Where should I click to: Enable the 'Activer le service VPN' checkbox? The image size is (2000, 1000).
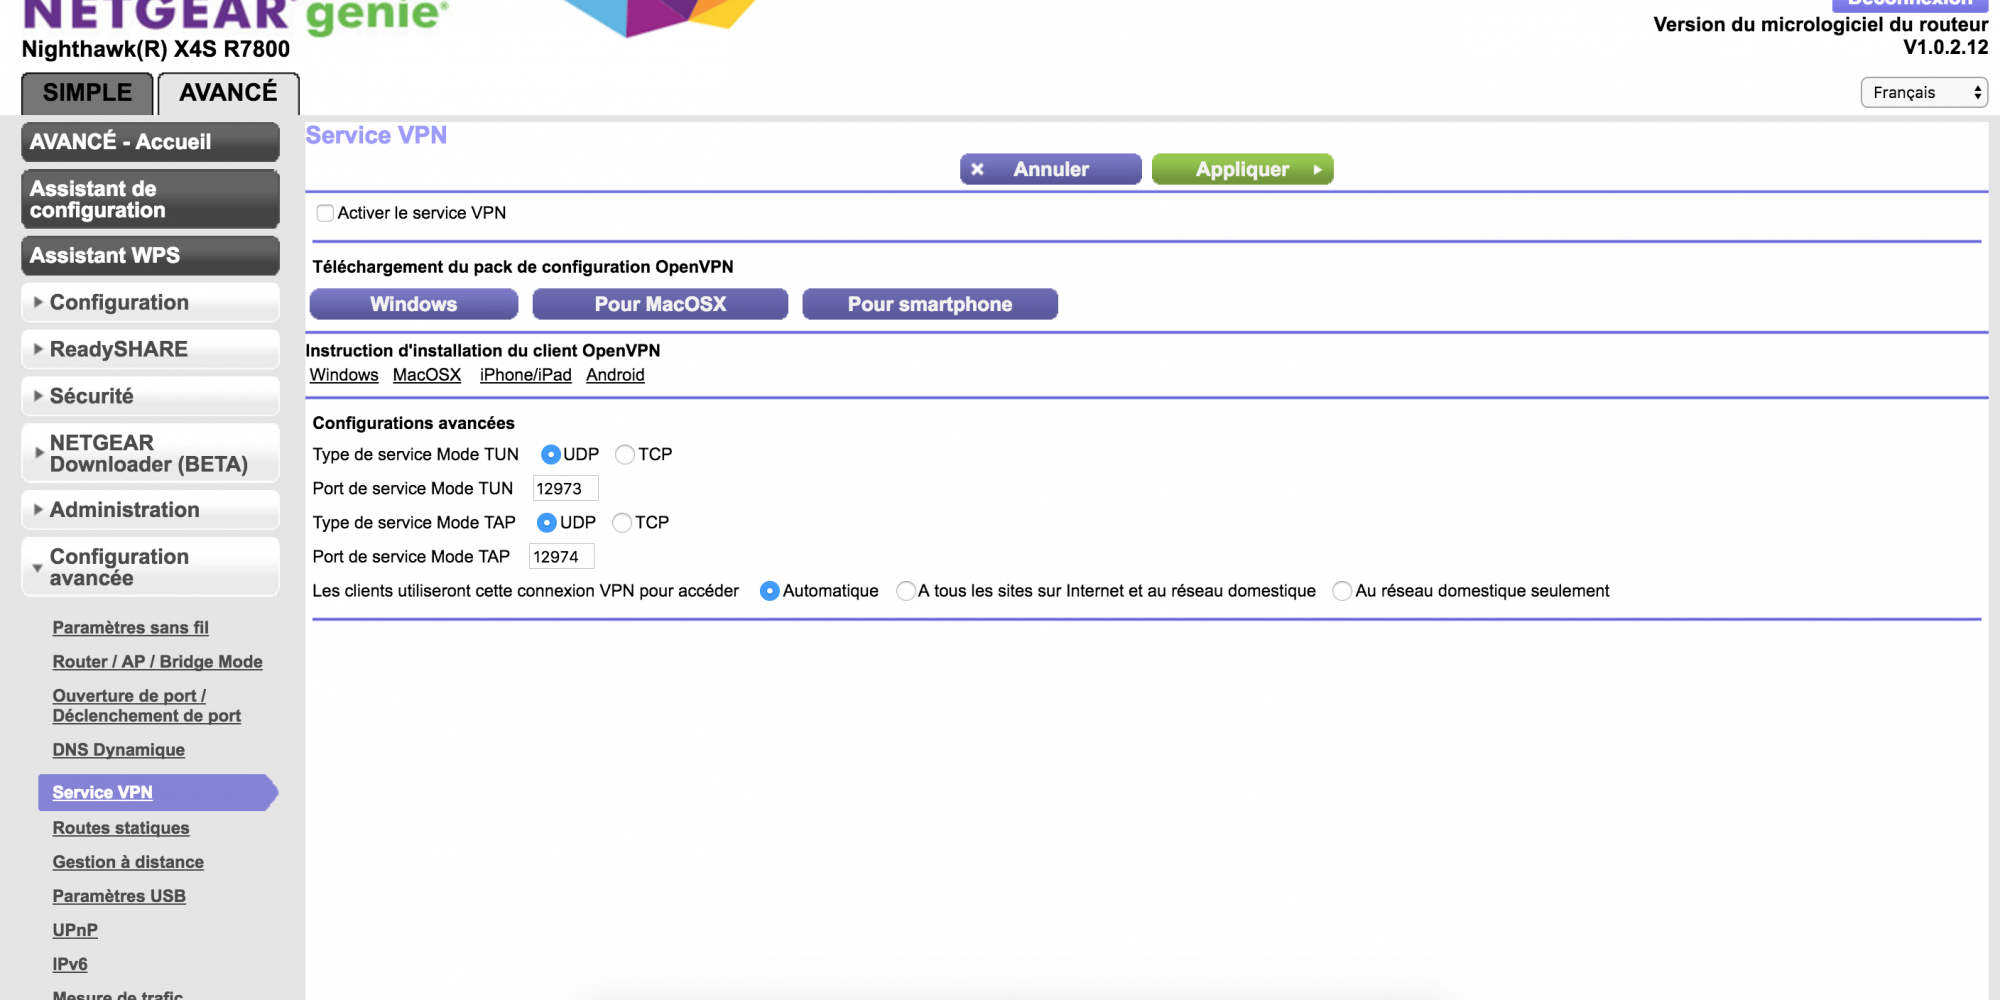tap(325, 213)
